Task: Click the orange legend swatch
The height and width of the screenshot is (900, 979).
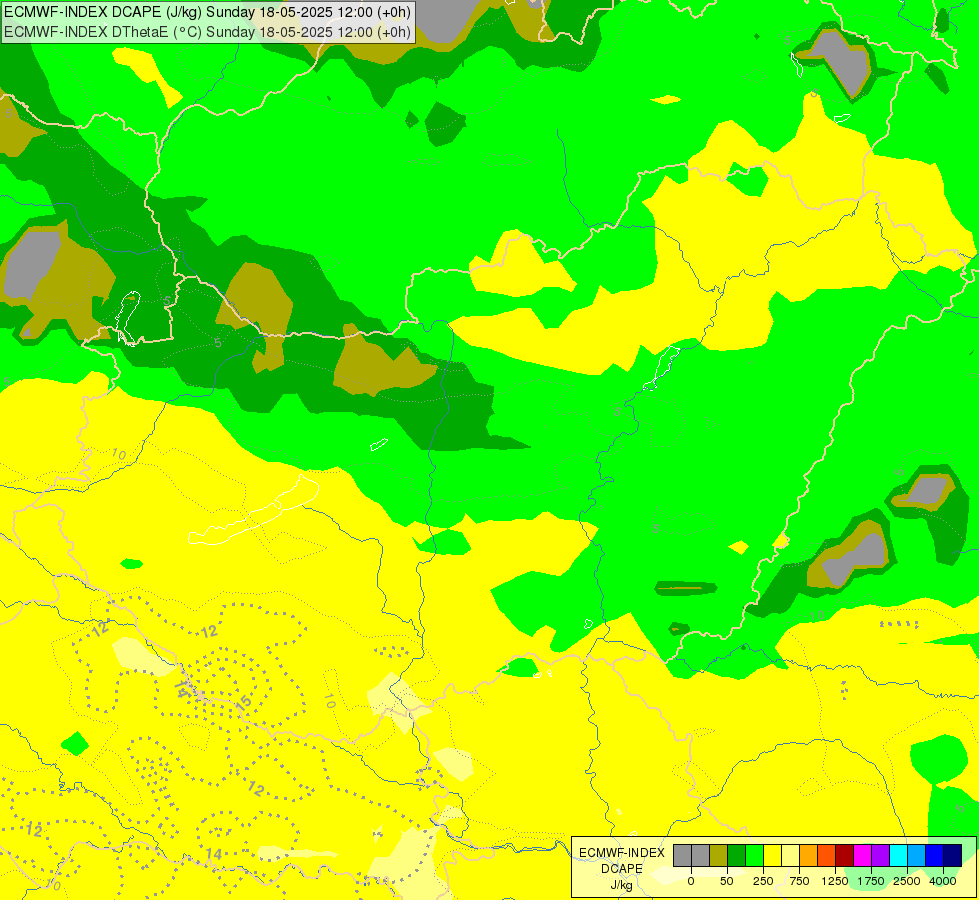Action: [x=809, y=856]
